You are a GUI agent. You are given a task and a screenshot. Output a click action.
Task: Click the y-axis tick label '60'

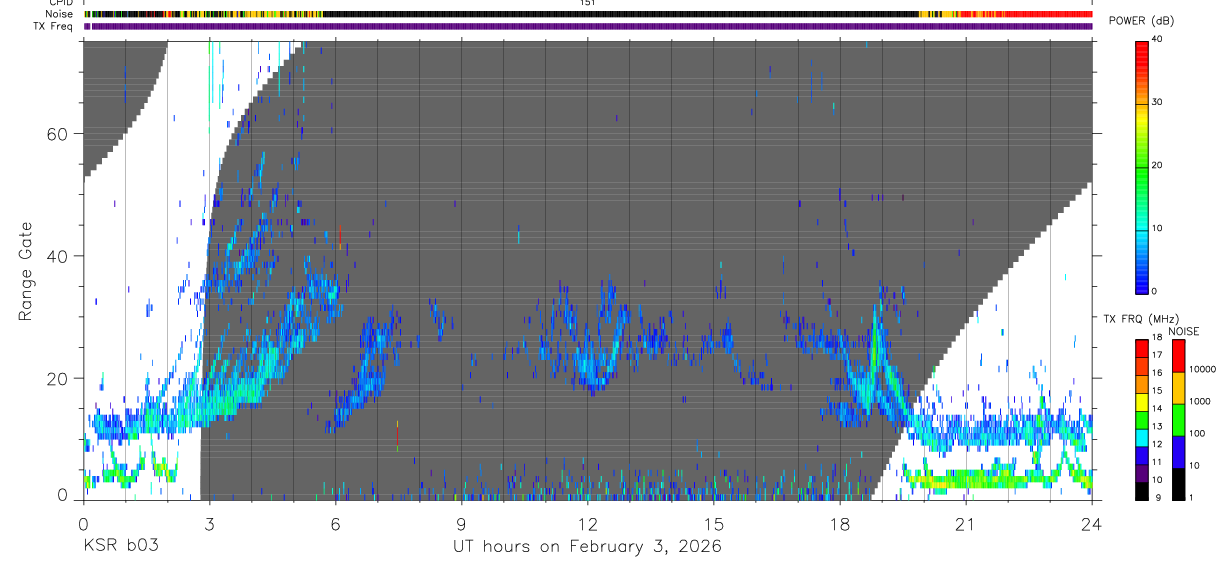[59, 134]
